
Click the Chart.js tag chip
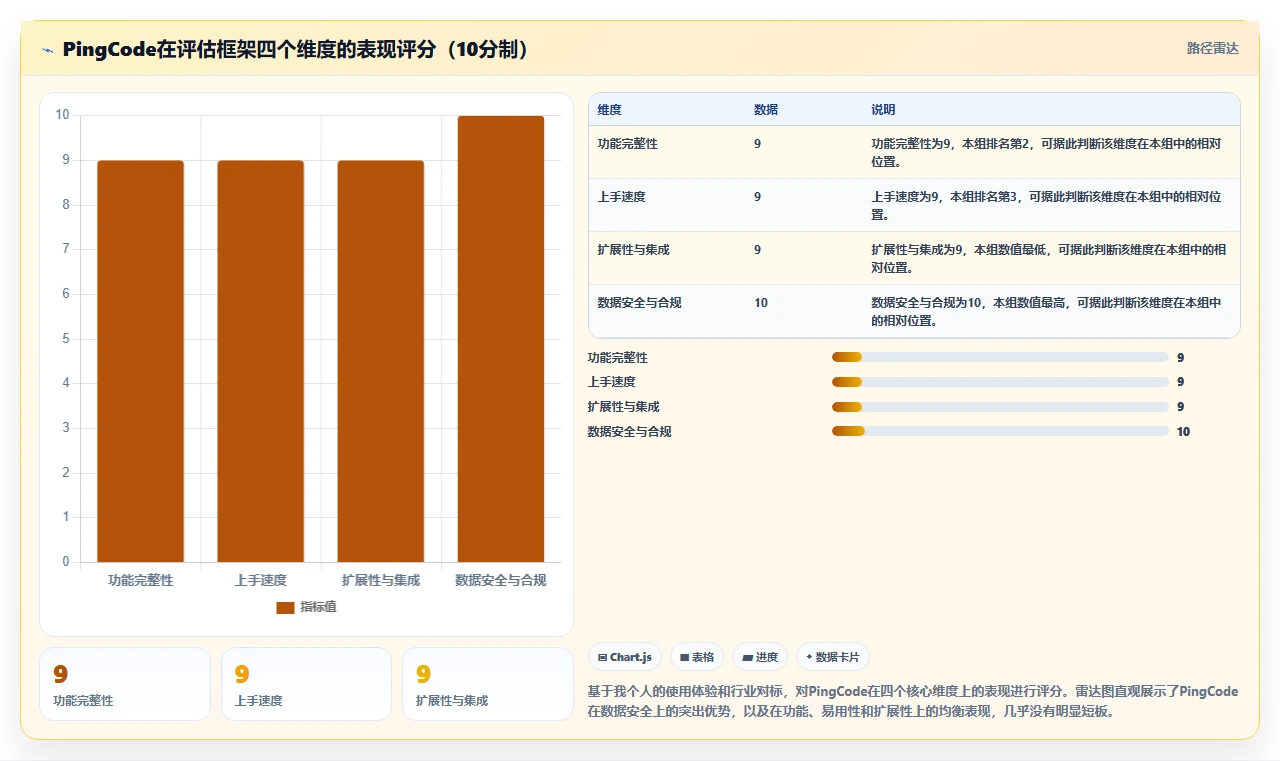tap(624, 657)
